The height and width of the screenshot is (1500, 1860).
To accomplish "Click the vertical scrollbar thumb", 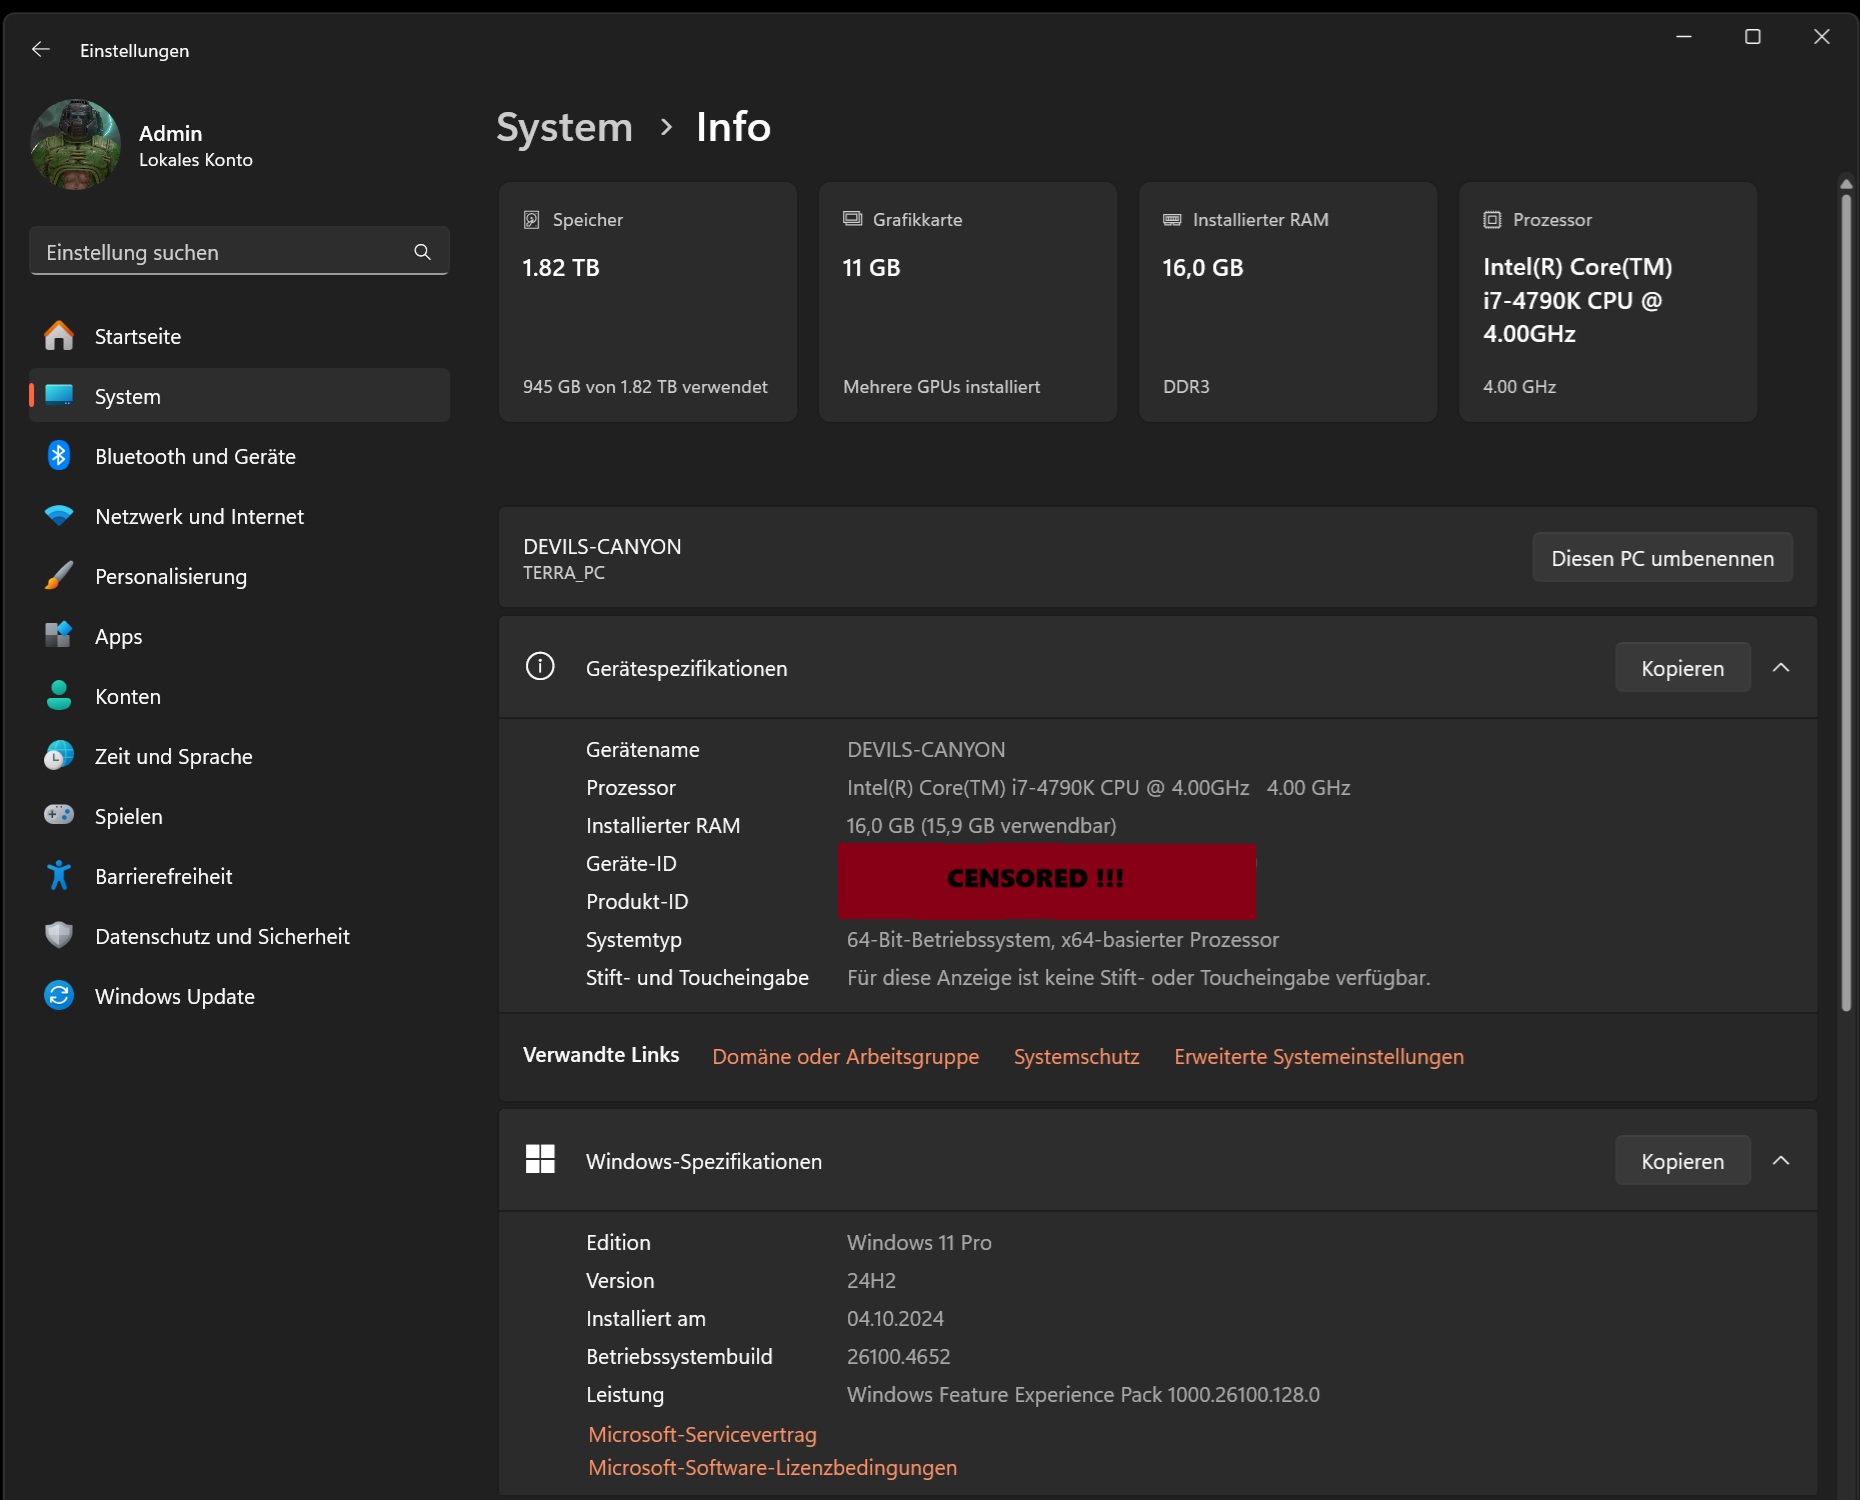I will [x=1846, y=603].
